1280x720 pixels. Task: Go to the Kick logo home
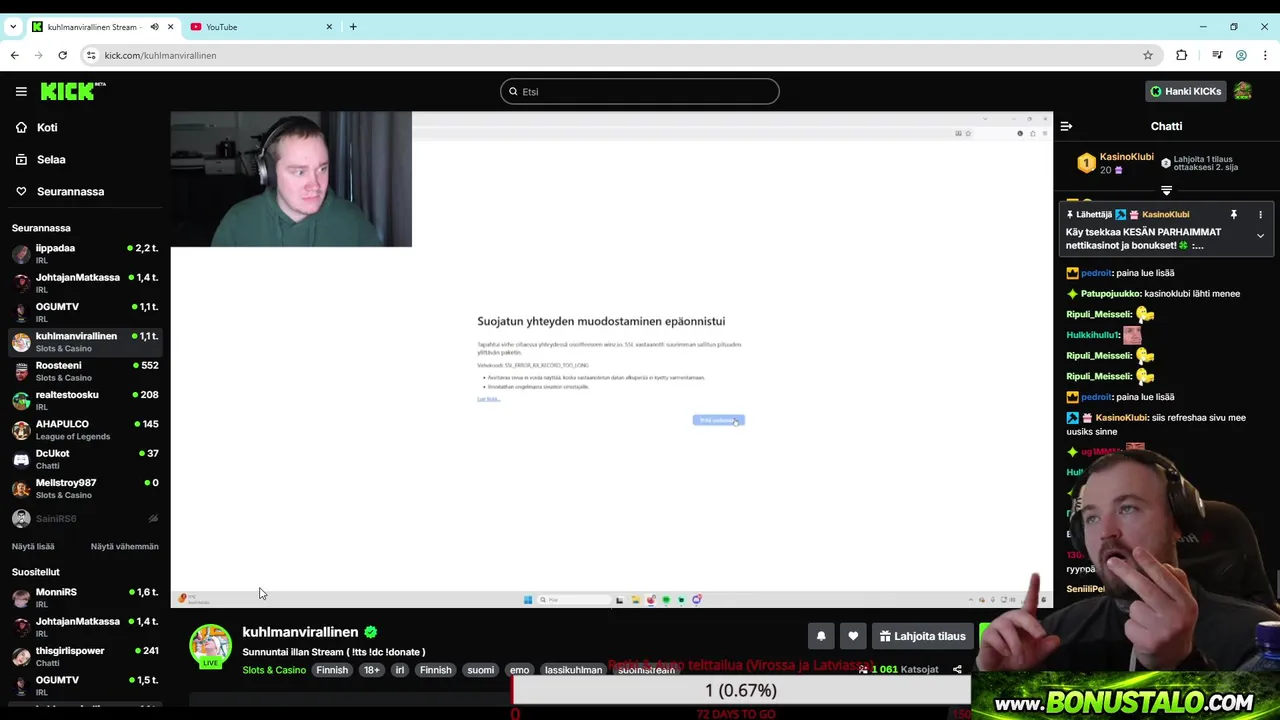[73, 91]
